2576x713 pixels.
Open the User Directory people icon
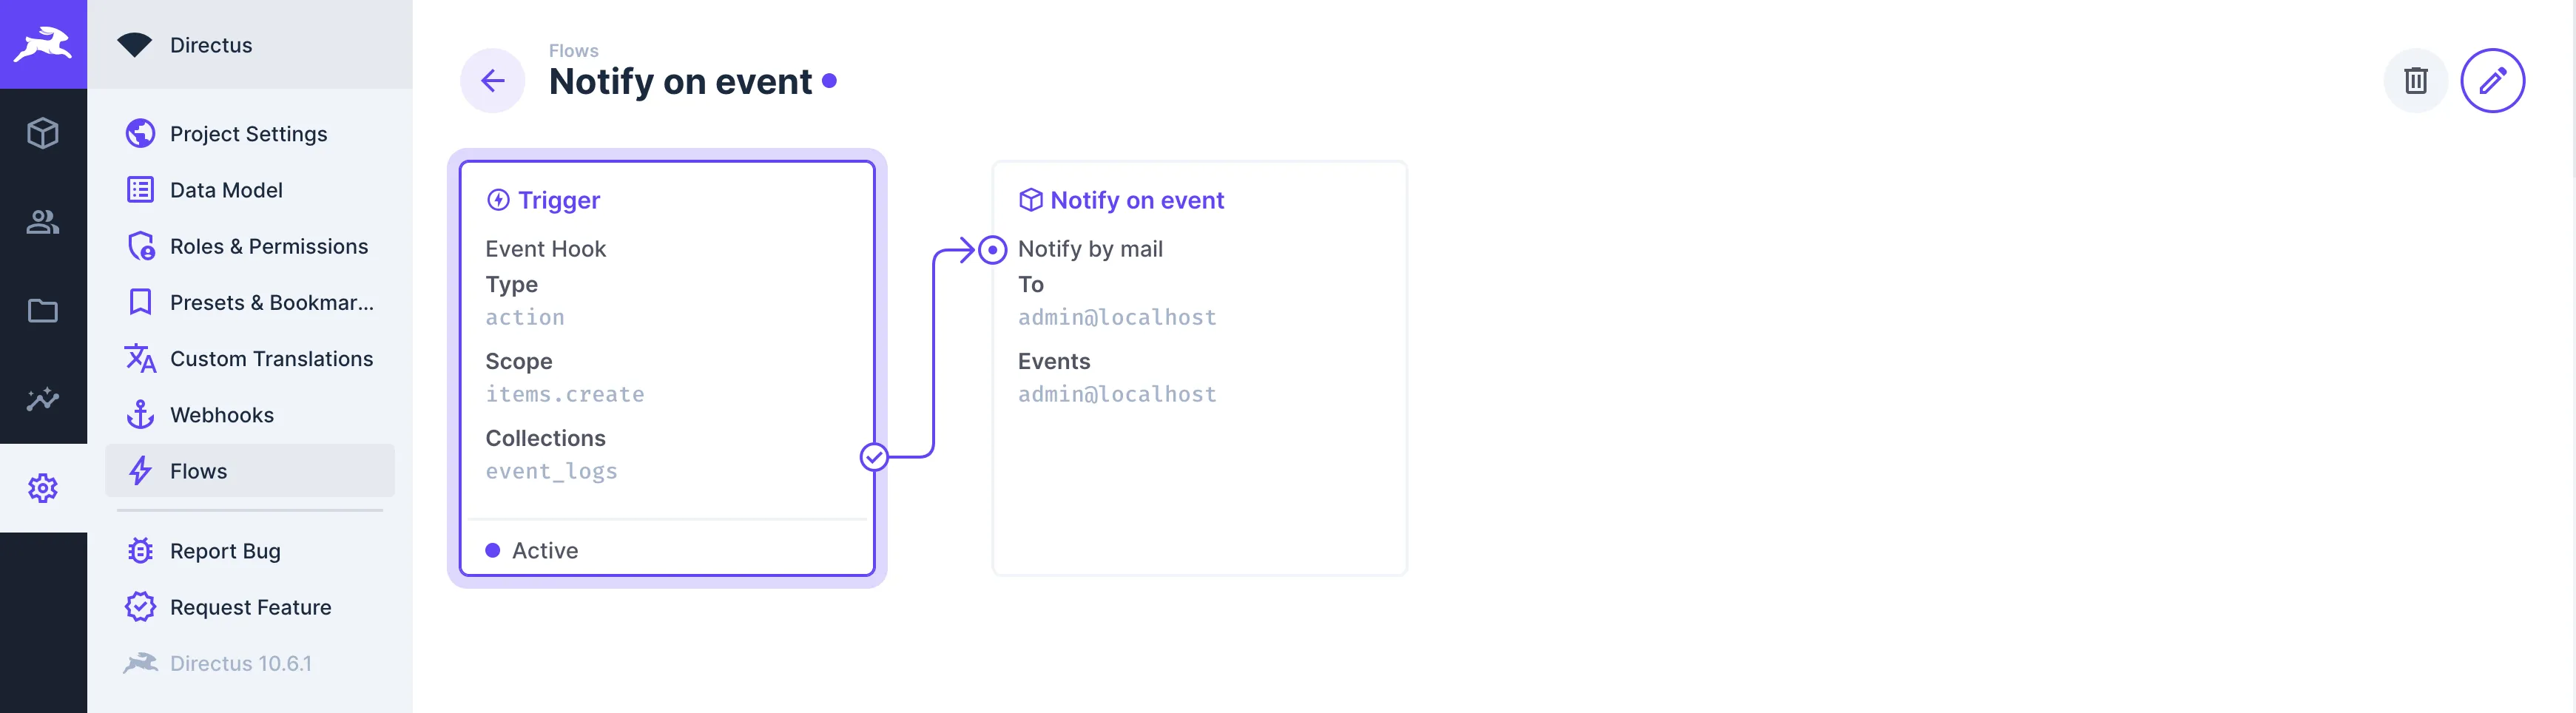click(44, 222)
